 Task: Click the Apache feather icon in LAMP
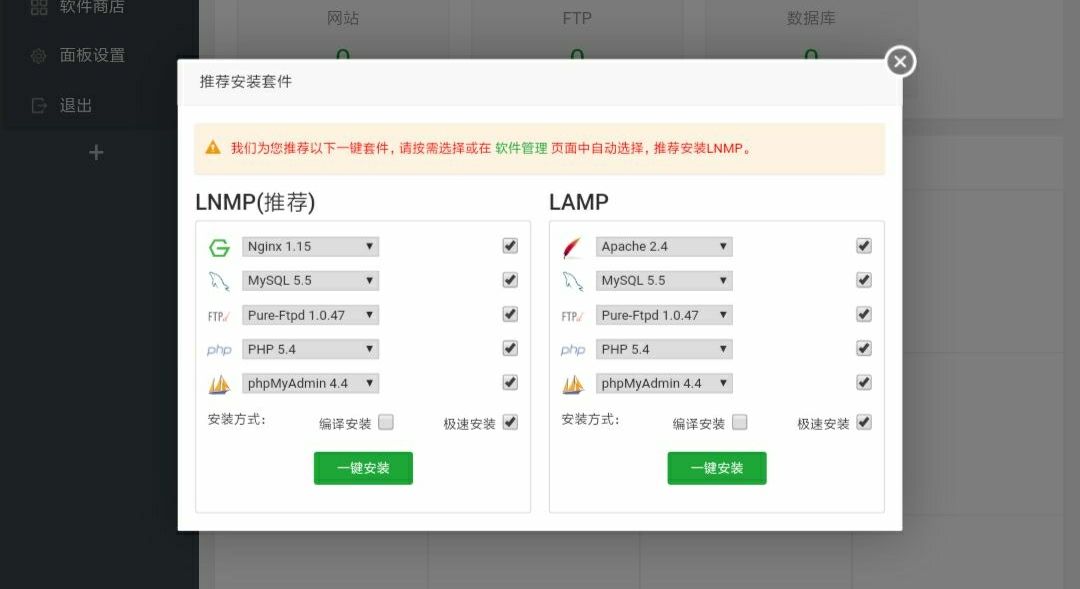572,247
